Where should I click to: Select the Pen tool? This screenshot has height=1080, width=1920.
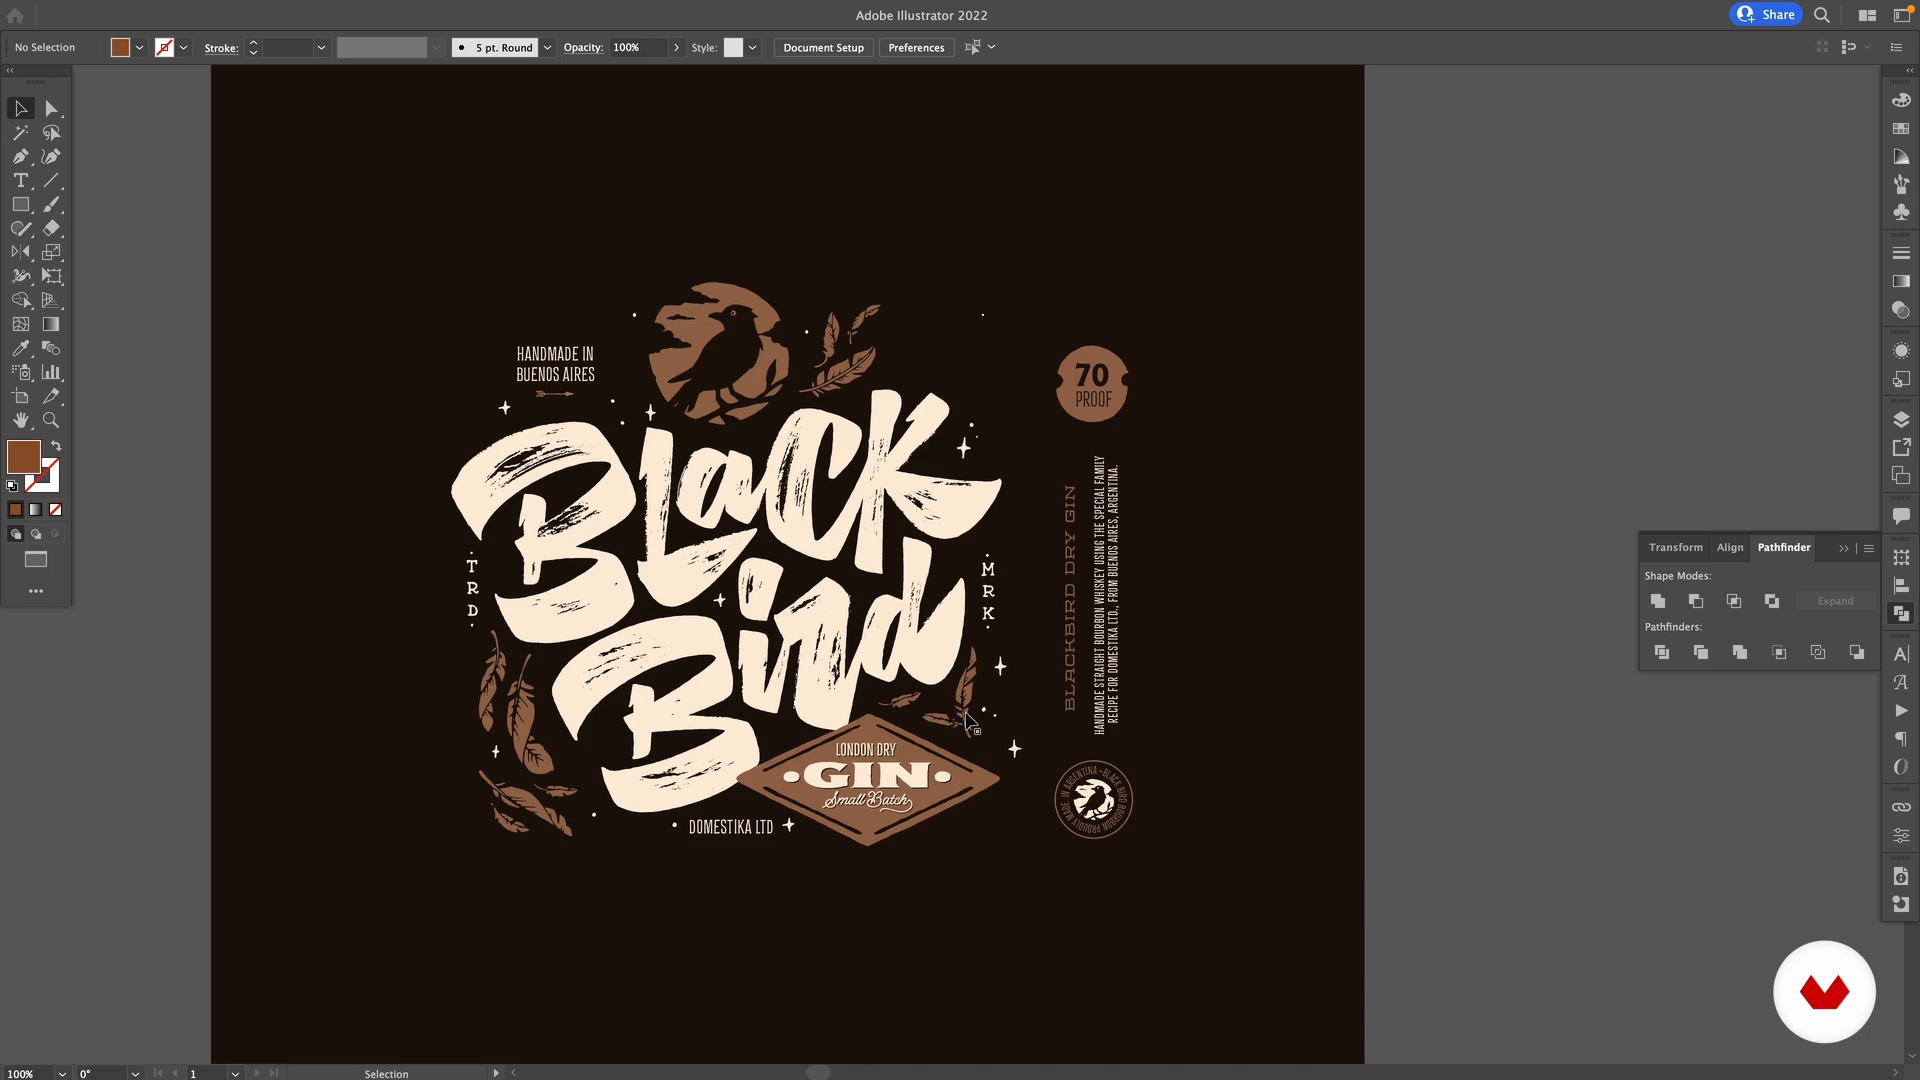click(21, 156)
